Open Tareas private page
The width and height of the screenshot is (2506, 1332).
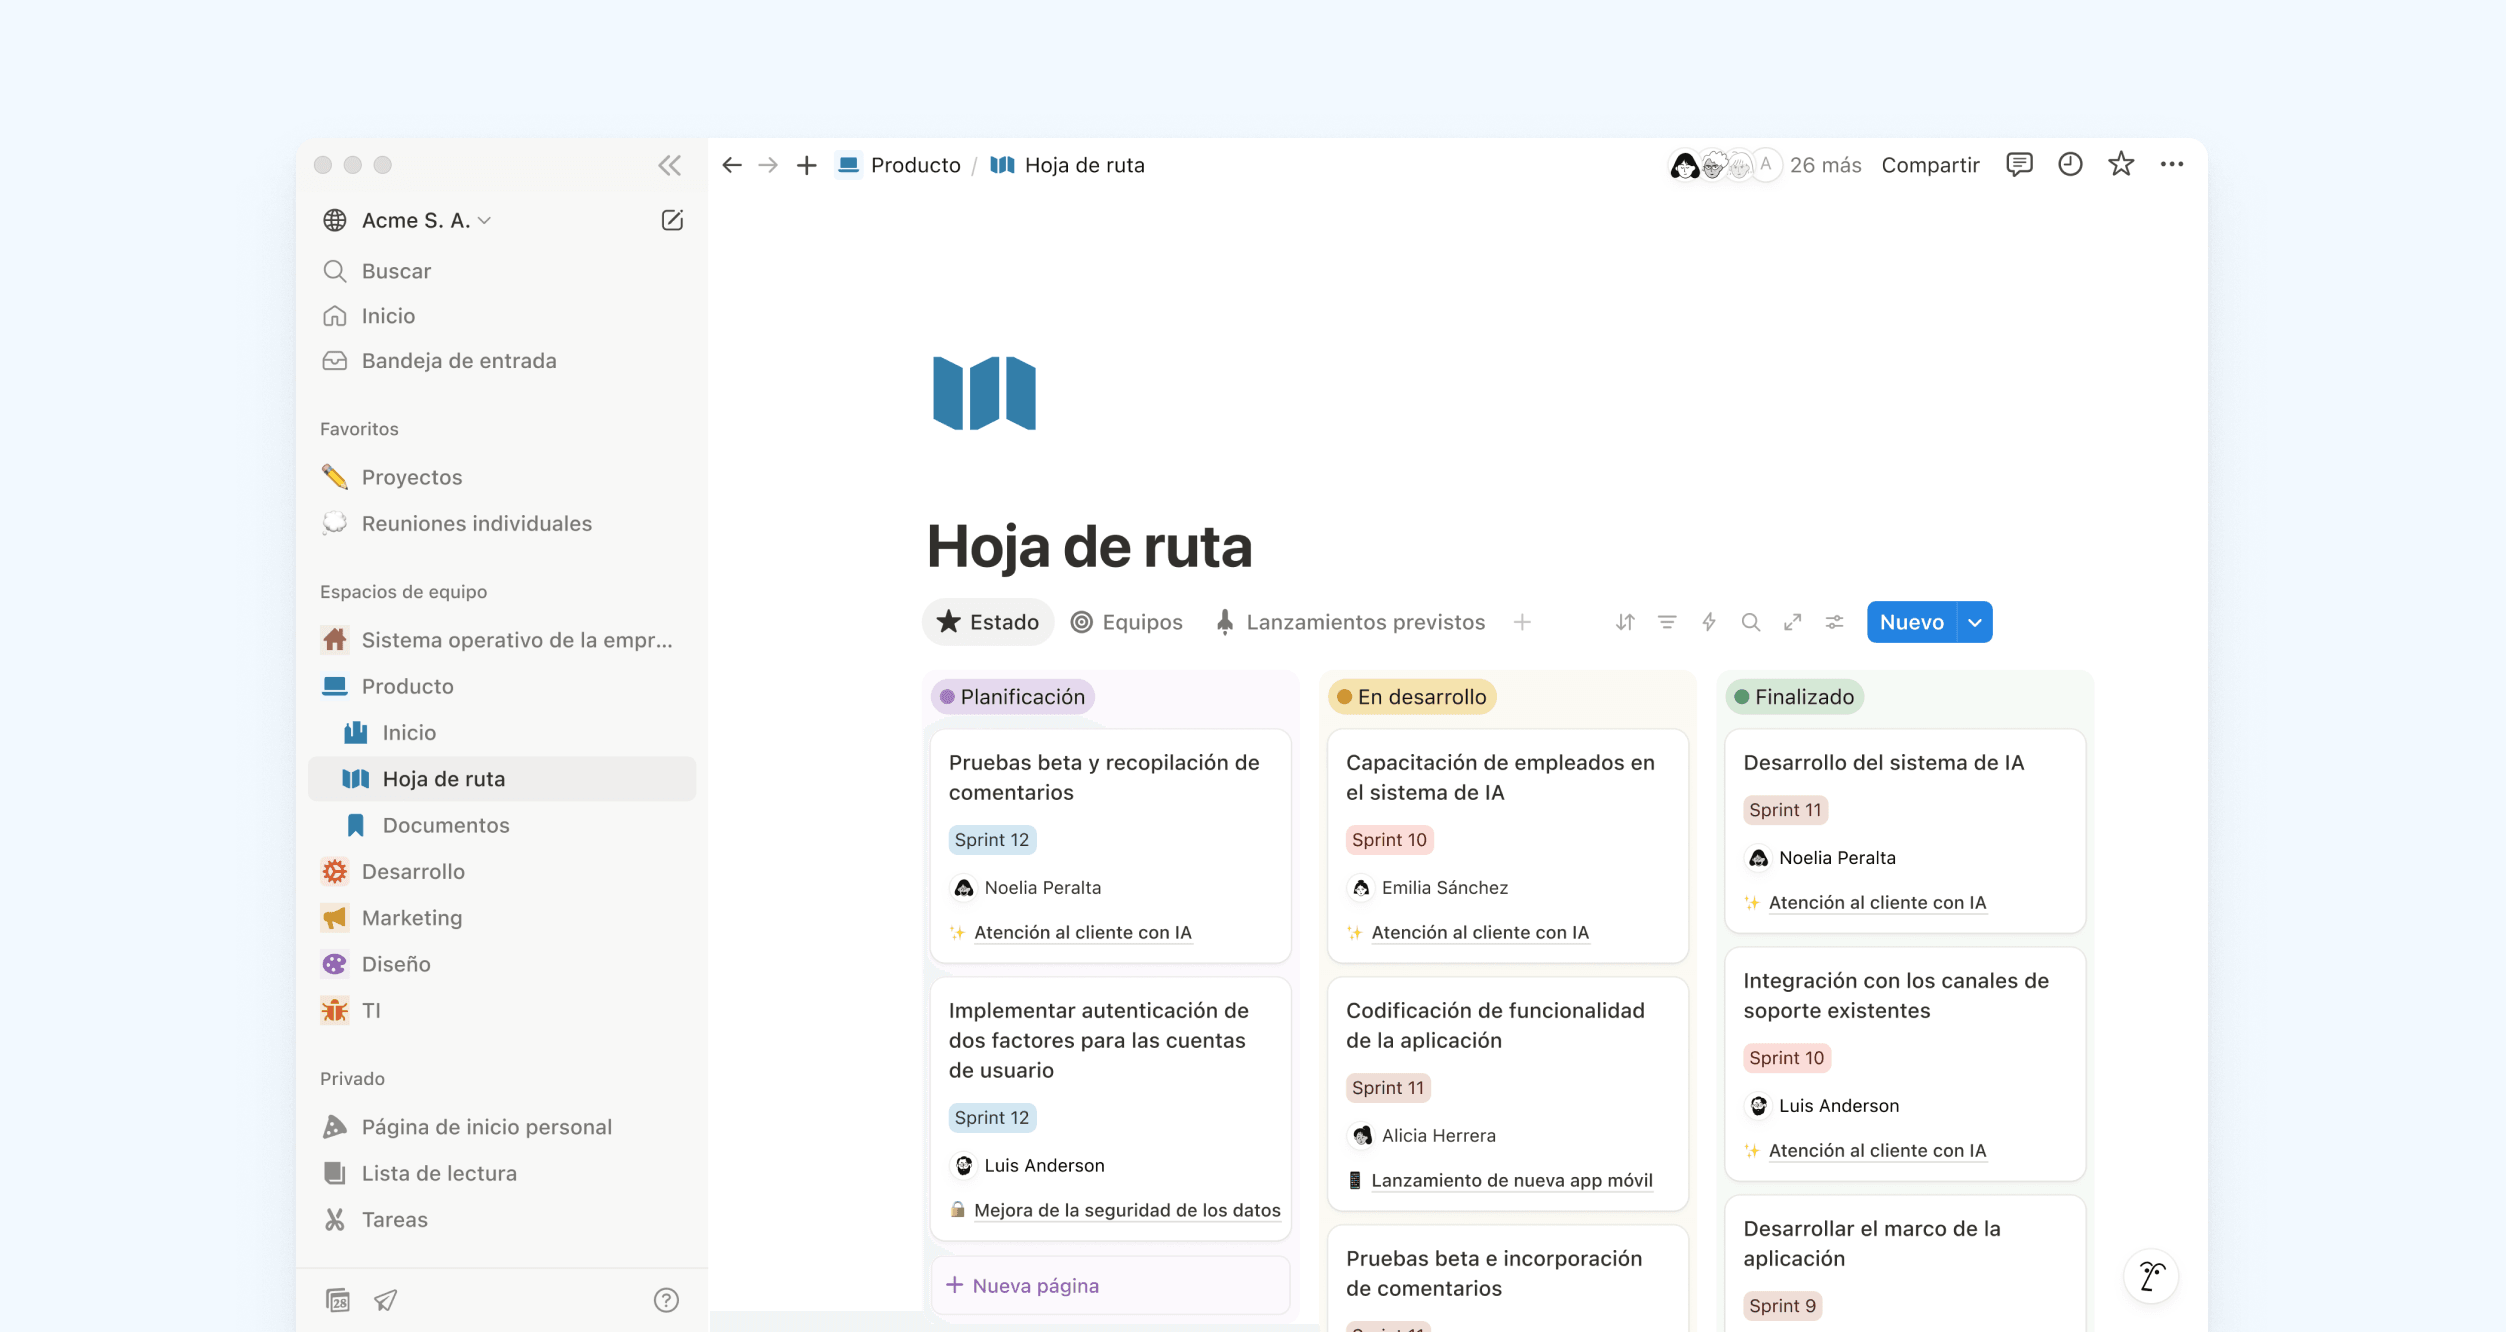pos(501,1219)
